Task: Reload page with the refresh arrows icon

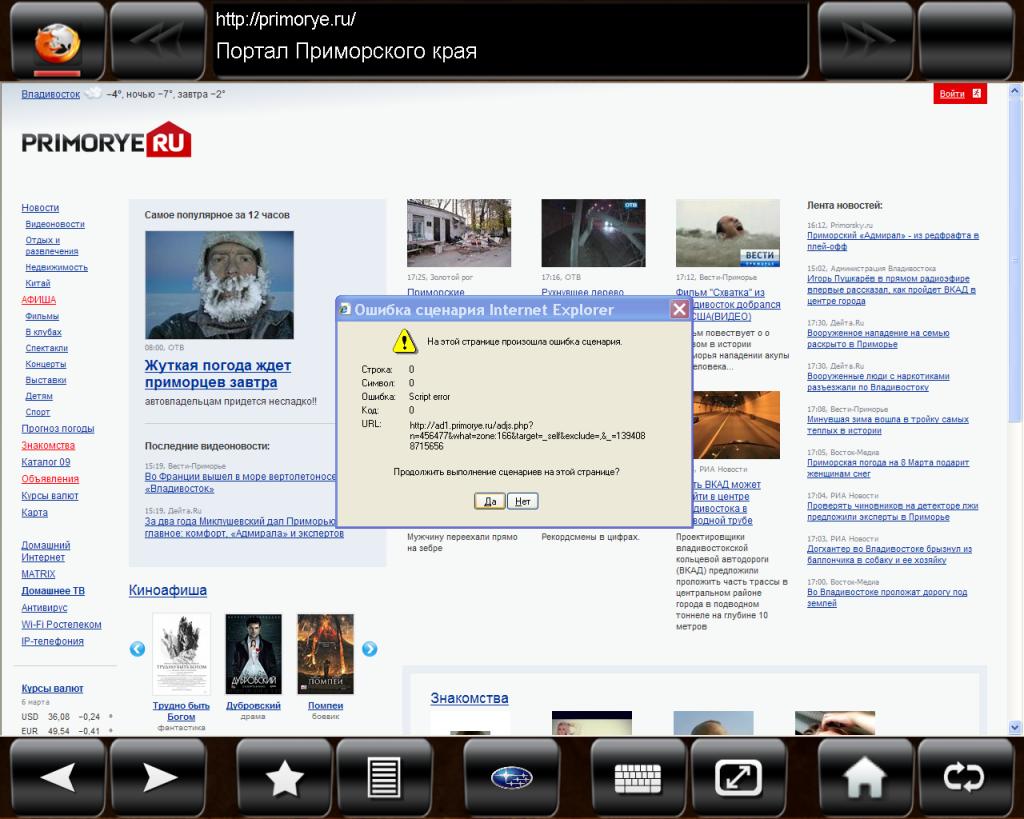Action: tap(965, 777)
